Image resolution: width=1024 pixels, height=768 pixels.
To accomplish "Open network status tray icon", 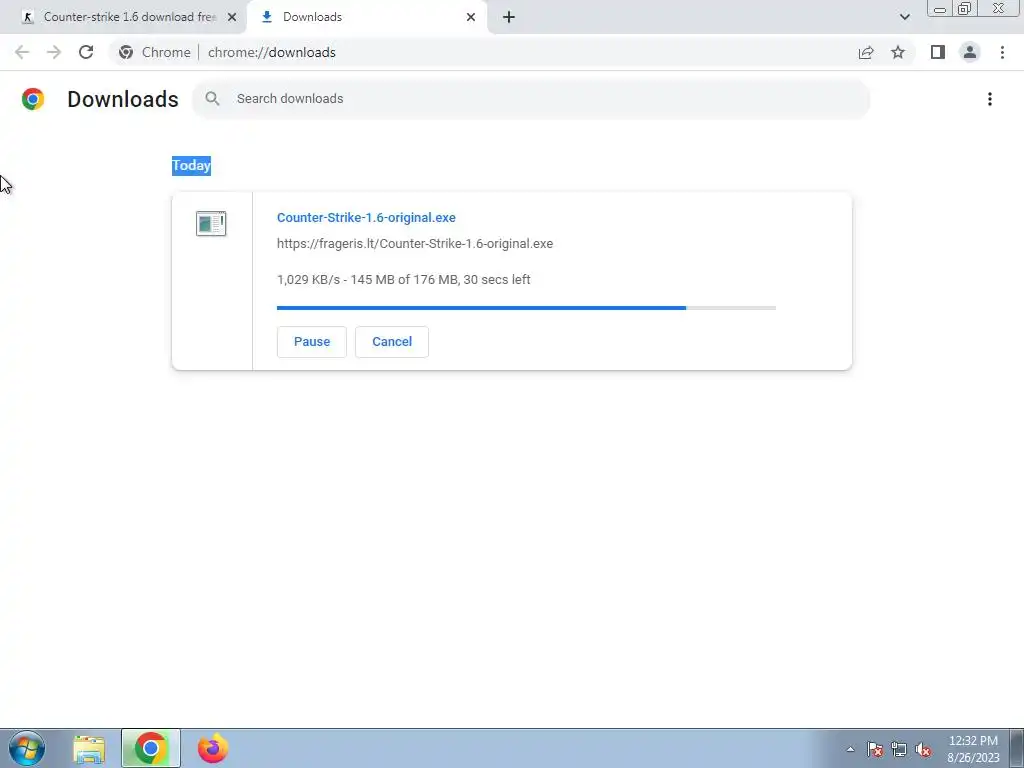I will [x=899, y=749].
